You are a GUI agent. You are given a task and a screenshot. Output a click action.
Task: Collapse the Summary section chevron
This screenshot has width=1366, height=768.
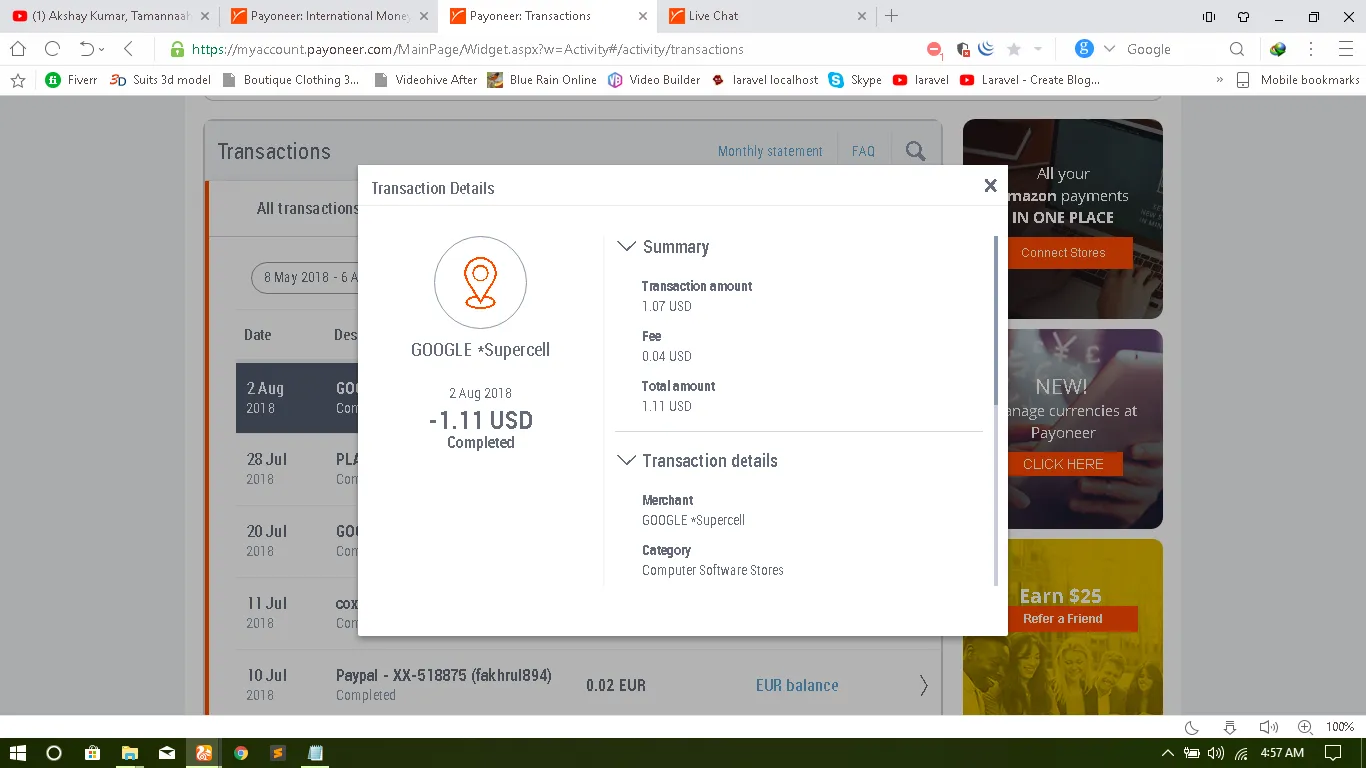(x=627, y=247)
